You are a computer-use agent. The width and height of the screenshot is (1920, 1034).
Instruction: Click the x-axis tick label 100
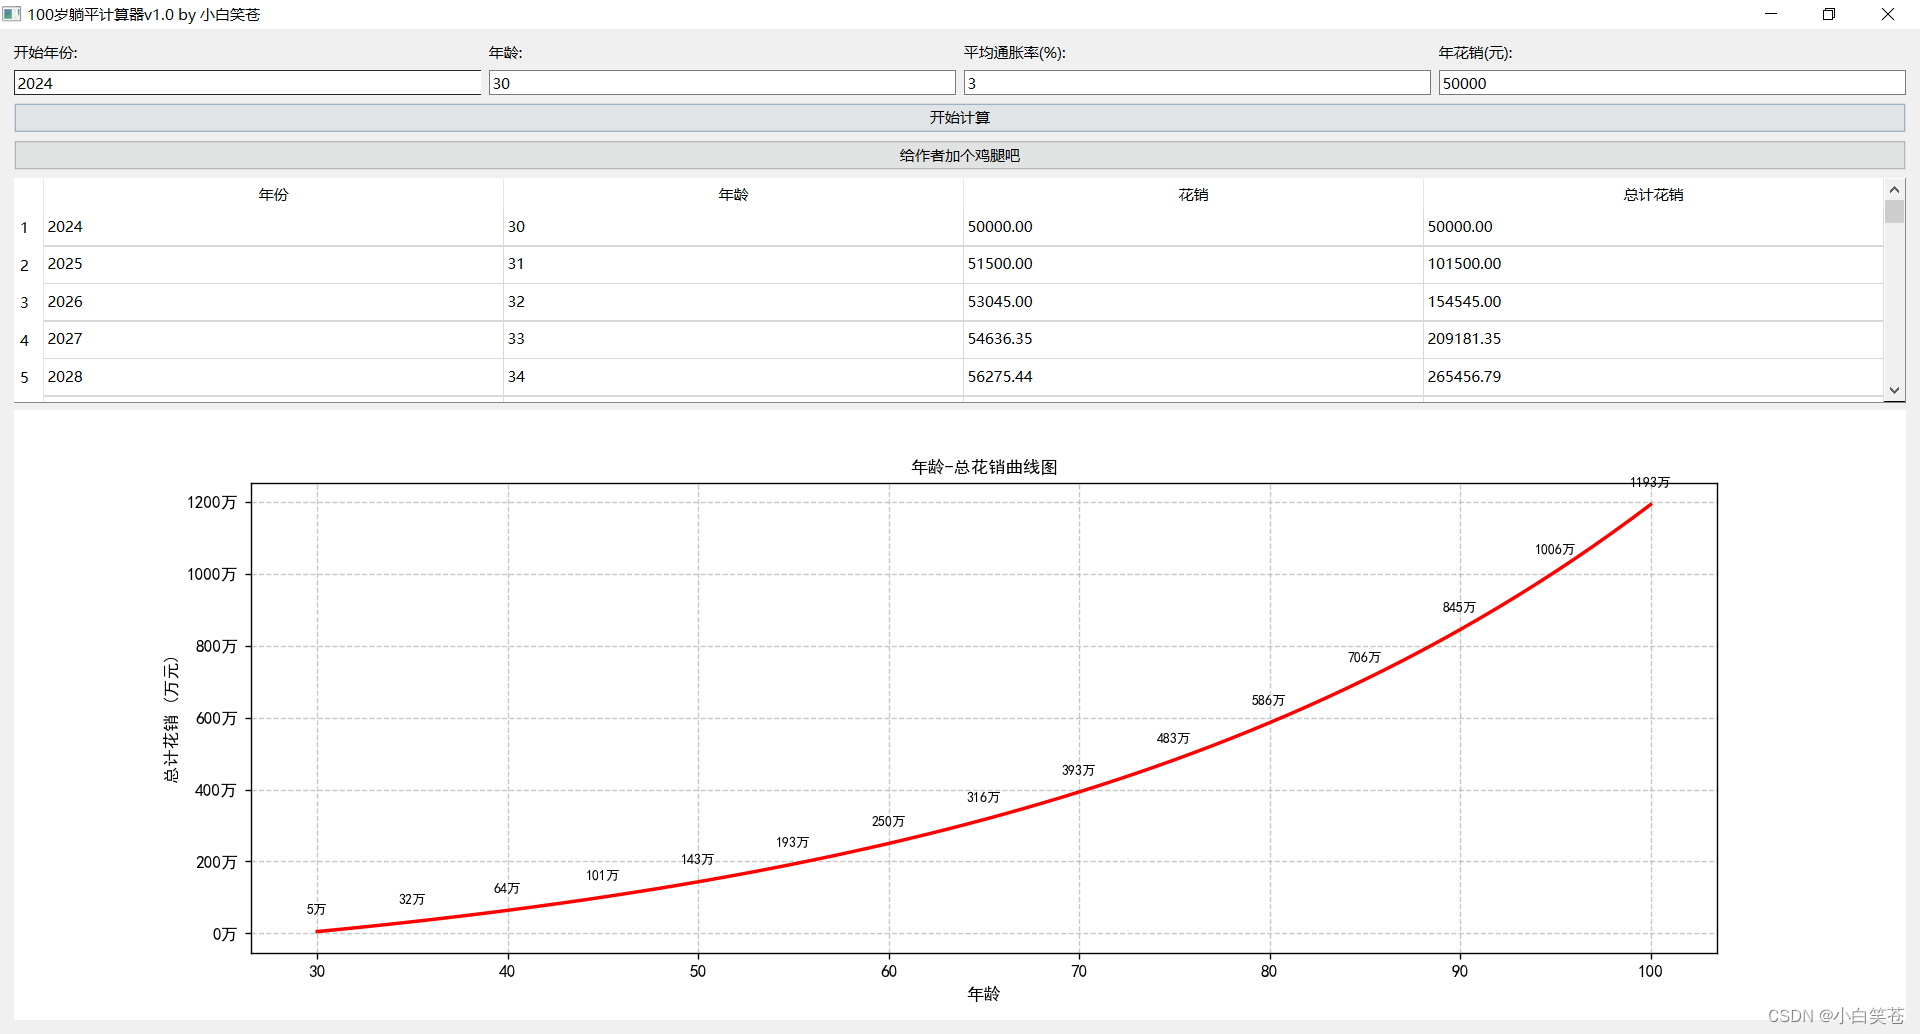pyautogui.click(x=1650, y=971)
